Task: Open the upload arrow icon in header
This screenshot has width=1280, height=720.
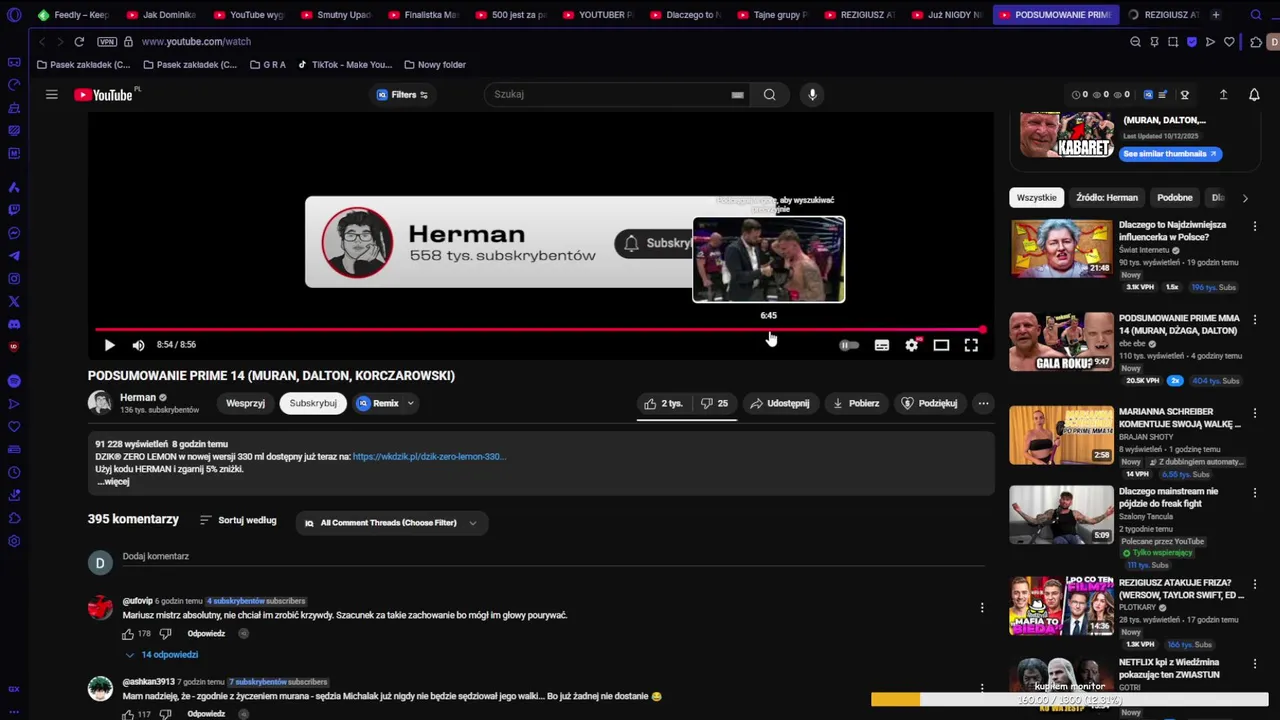Action: [1223, 95]
